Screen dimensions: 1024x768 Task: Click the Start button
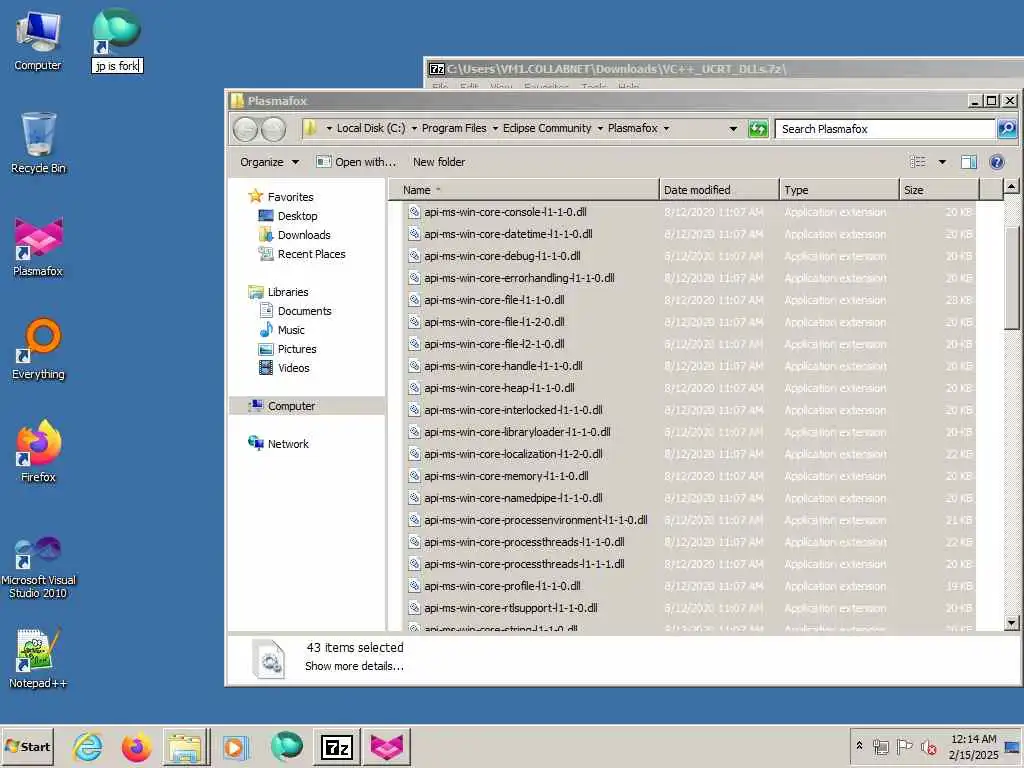click(27, 746)
